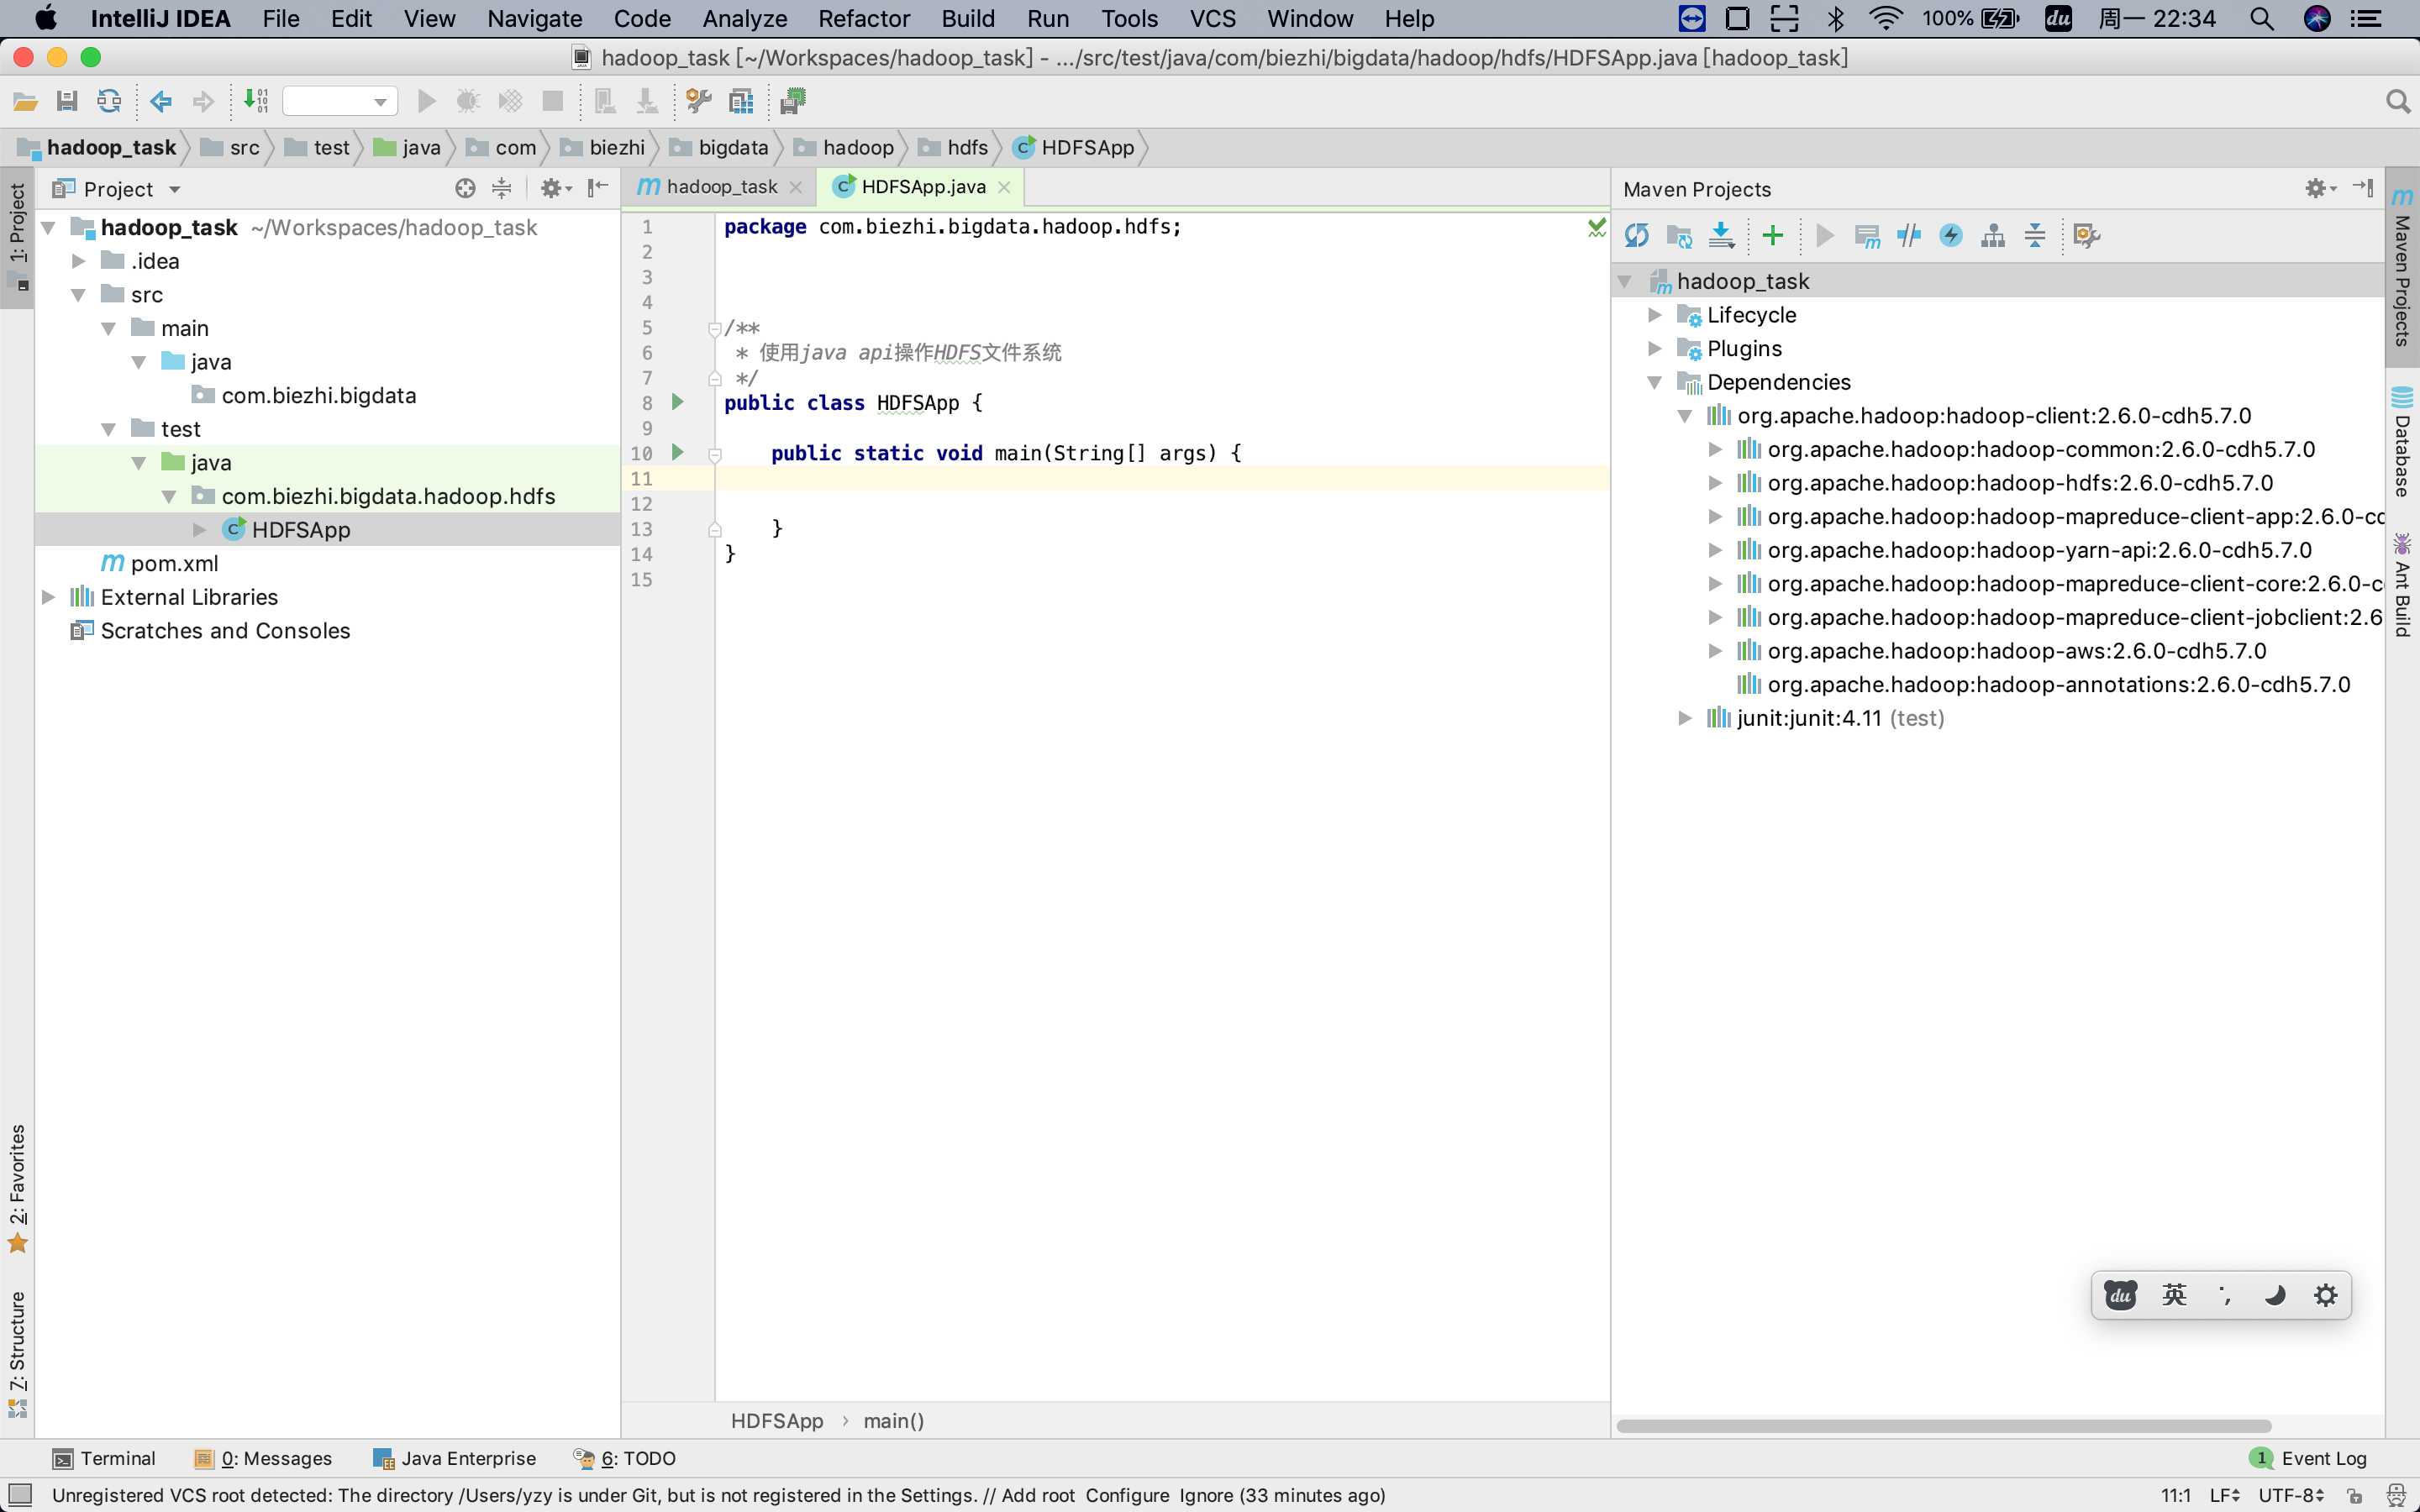
Task: Open run configuration dropdown
Action: pos(340,101)
